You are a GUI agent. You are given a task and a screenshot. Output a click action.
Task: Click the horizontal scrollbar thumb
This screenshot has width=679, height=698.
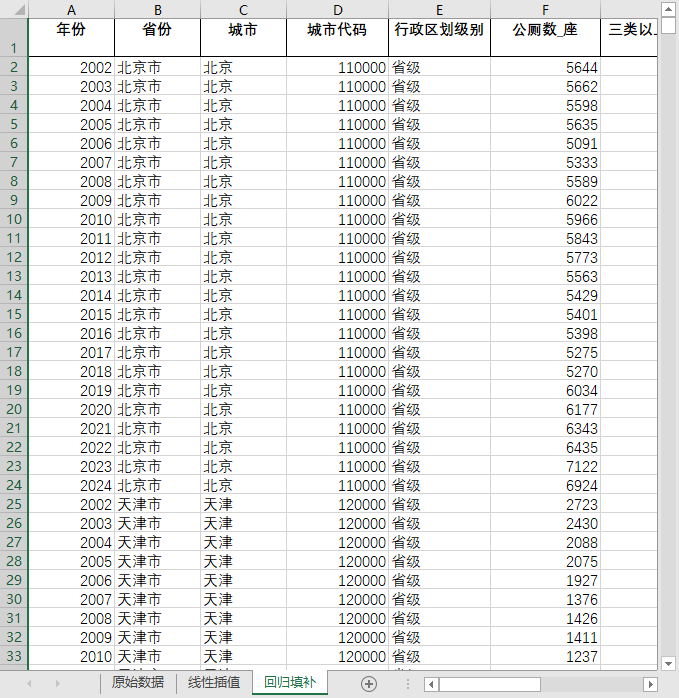point(489,684)
